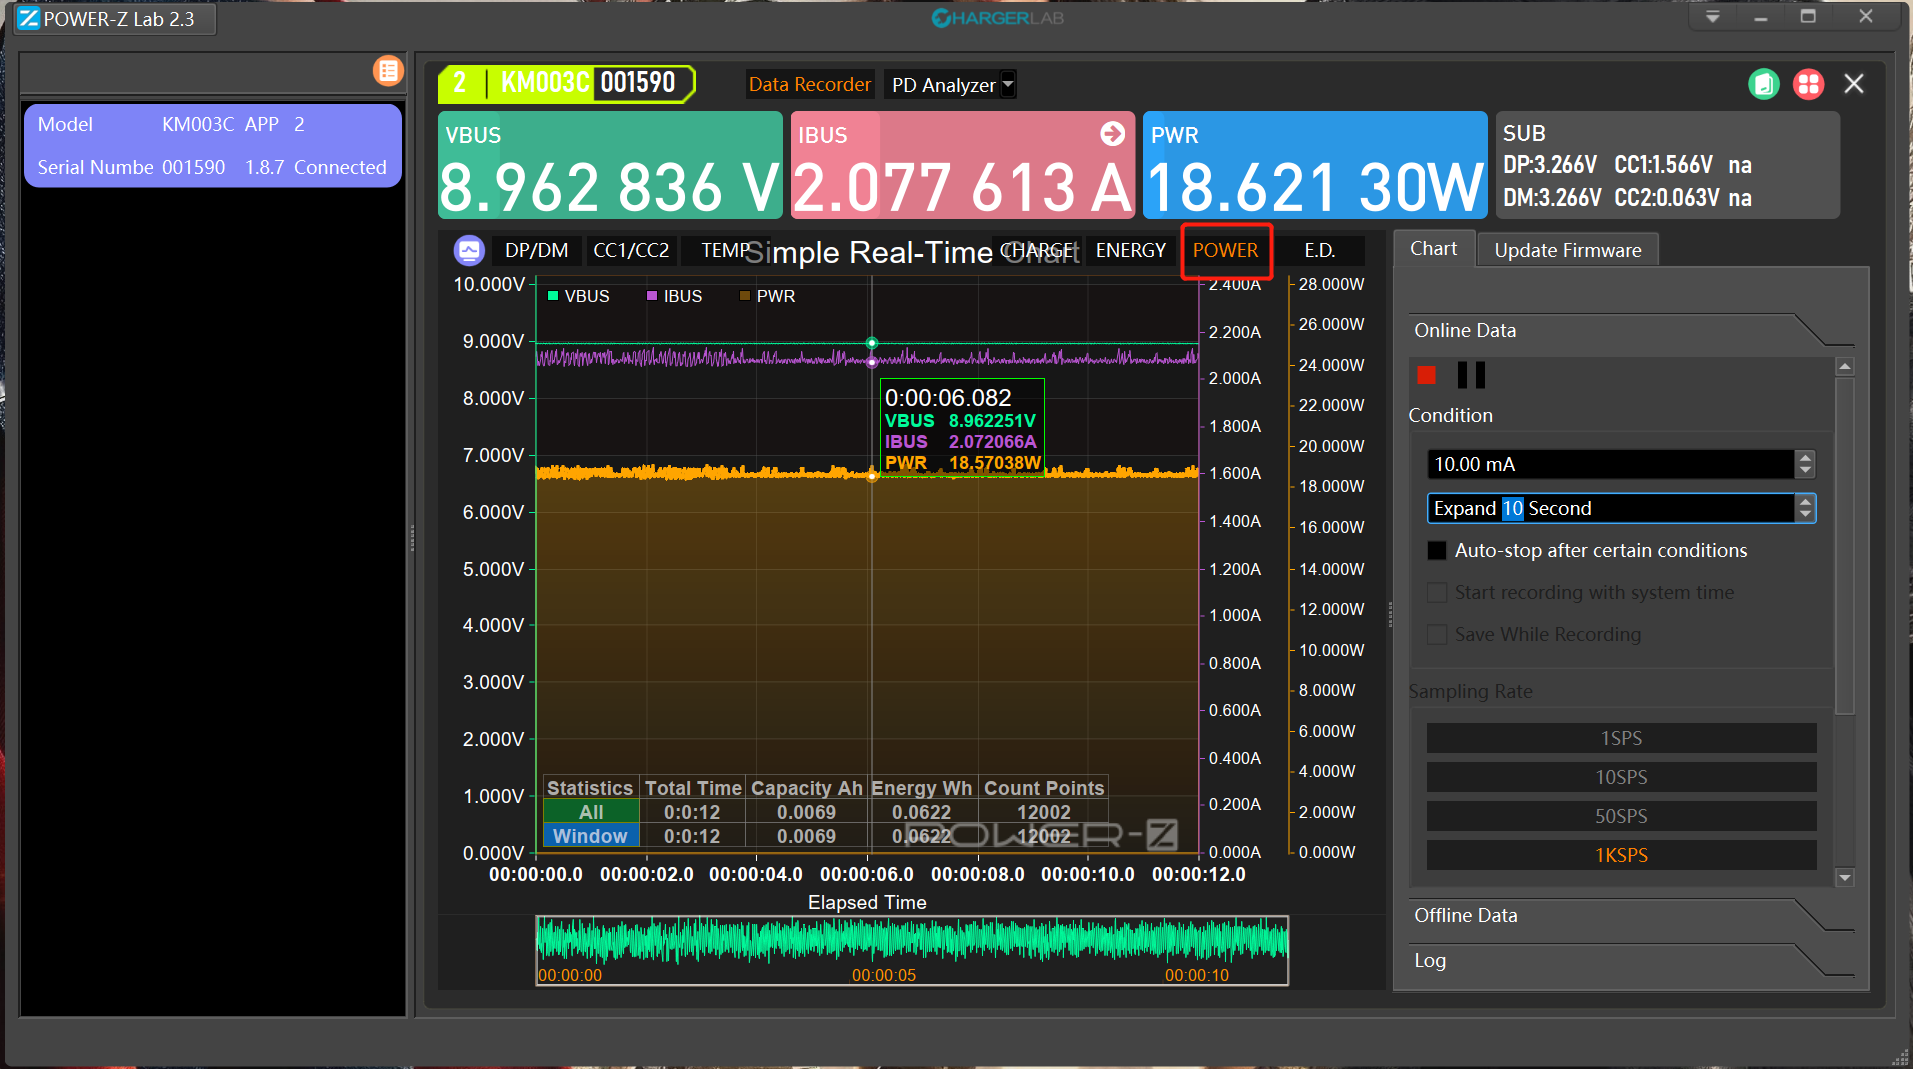Expand the Log section
1913x1069 pixels.
(1430, 960)
